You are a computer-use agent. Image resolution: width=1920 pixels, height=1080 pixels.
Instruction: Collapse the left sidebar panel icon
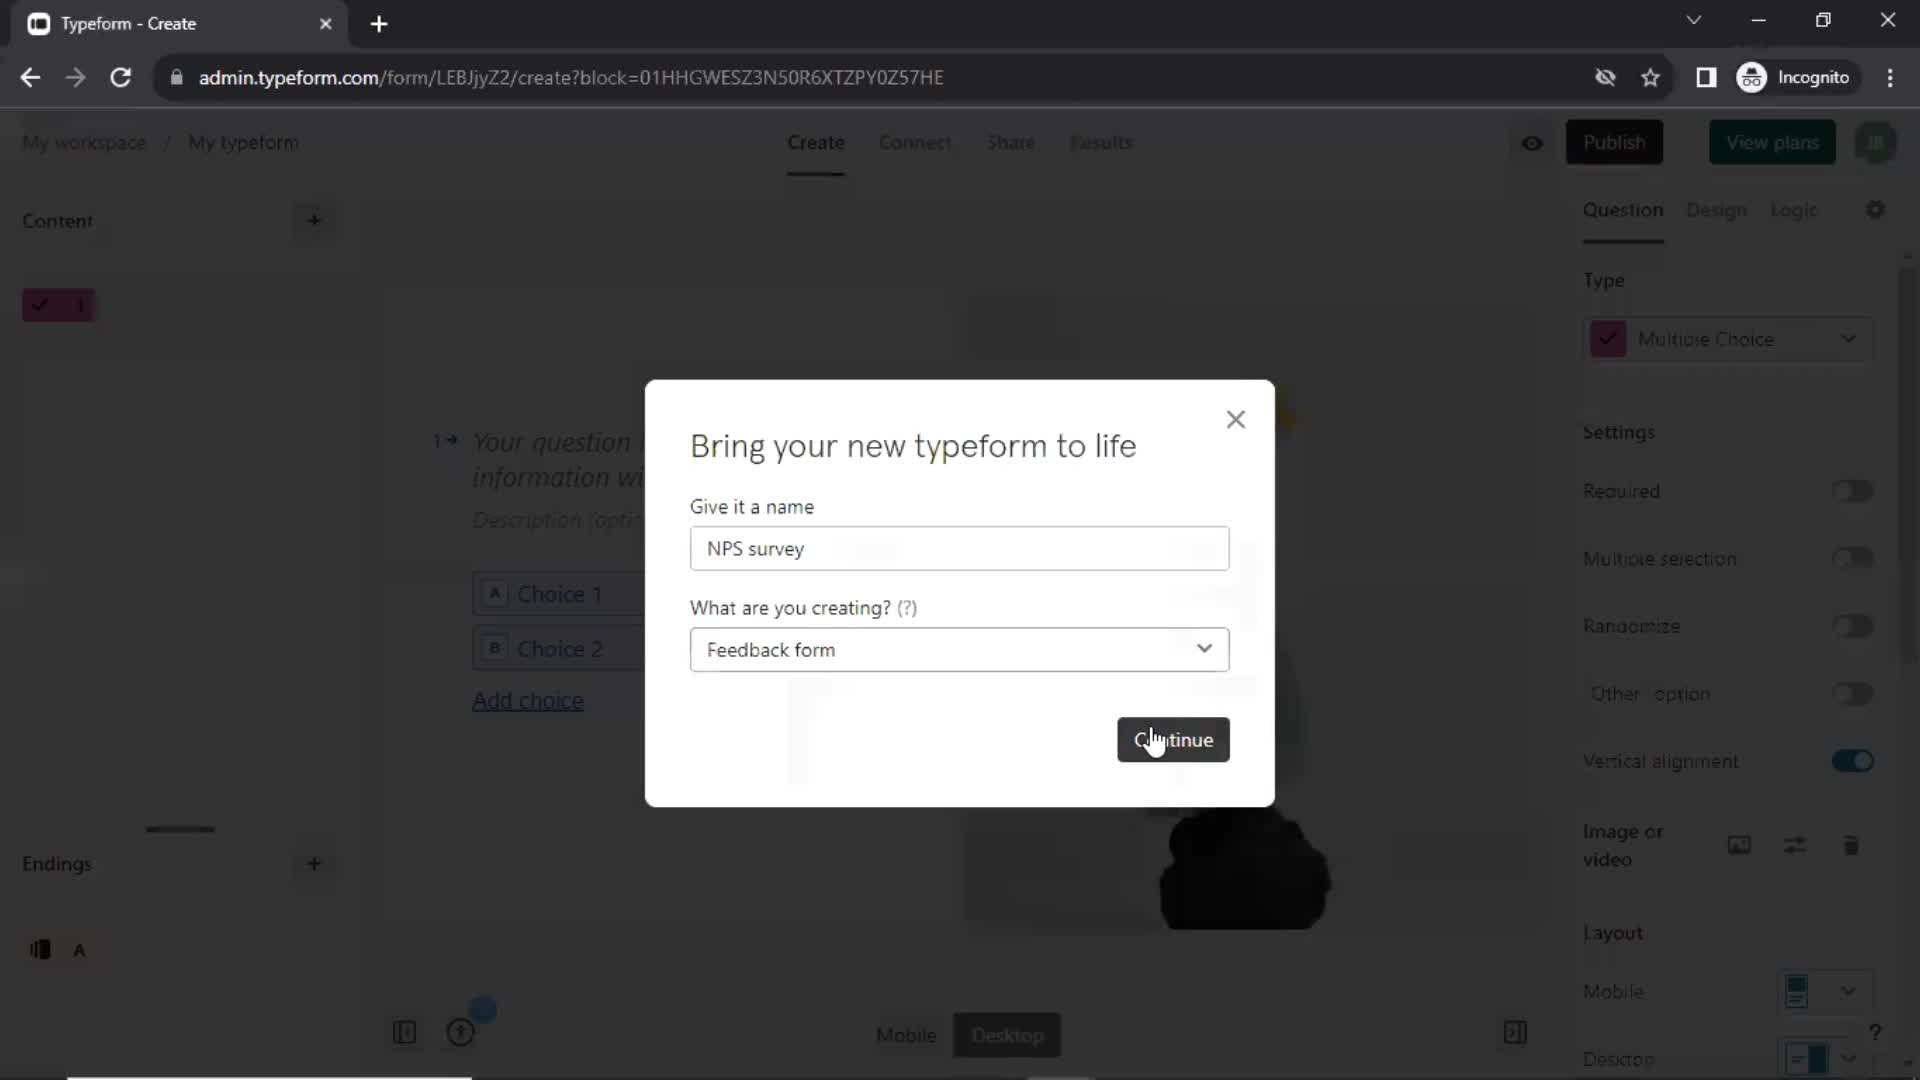click(405, 1032)
